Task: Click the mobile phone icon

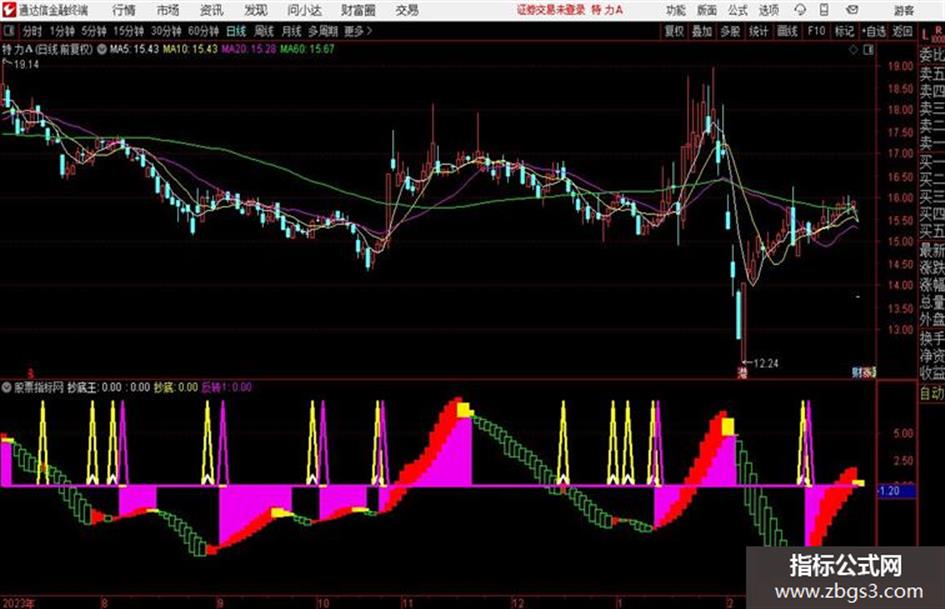Action: click(x=824, y=10)
